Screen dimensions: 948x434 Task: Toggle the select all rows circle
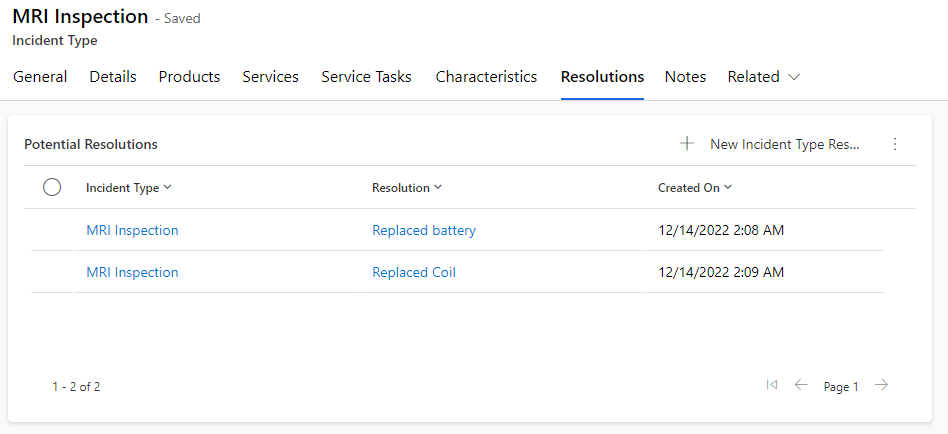[52, 187]
